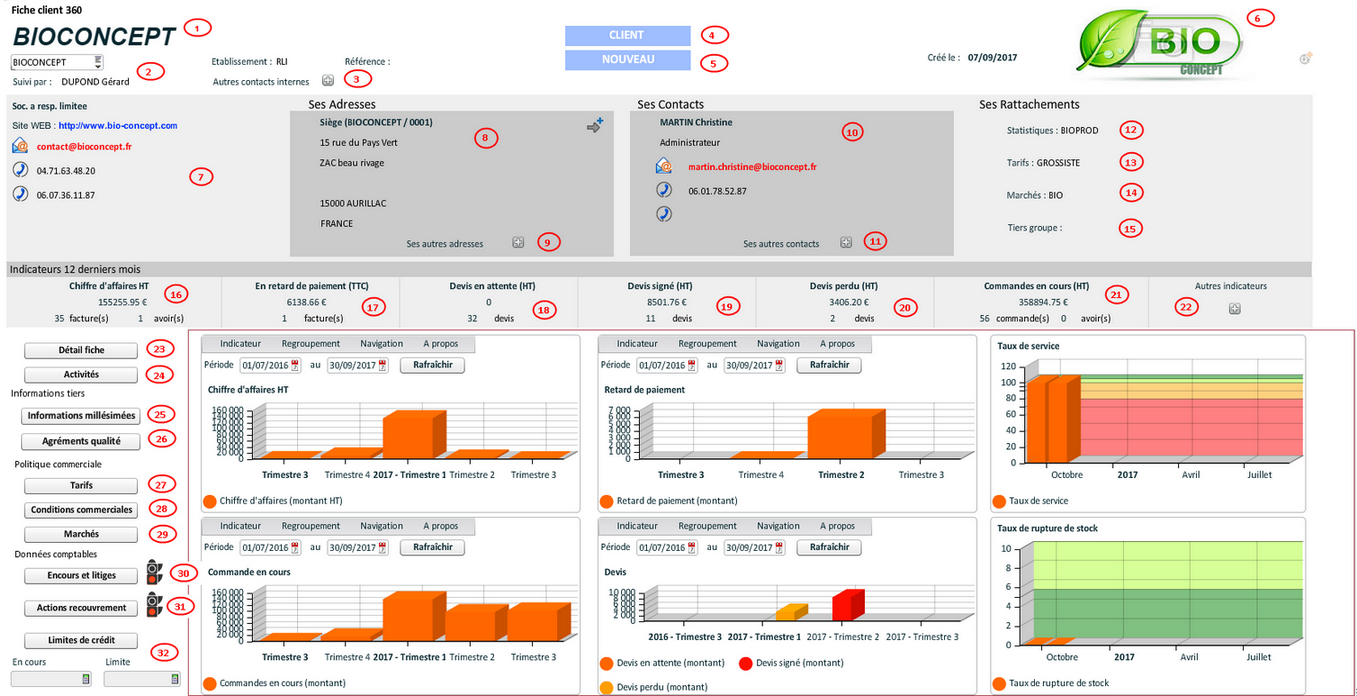Image resolution: width=1357 pixels, height=696 pixels.
Task: Click the envelope icon next to contact@bioconcept.fr
Action: point(20,145)
